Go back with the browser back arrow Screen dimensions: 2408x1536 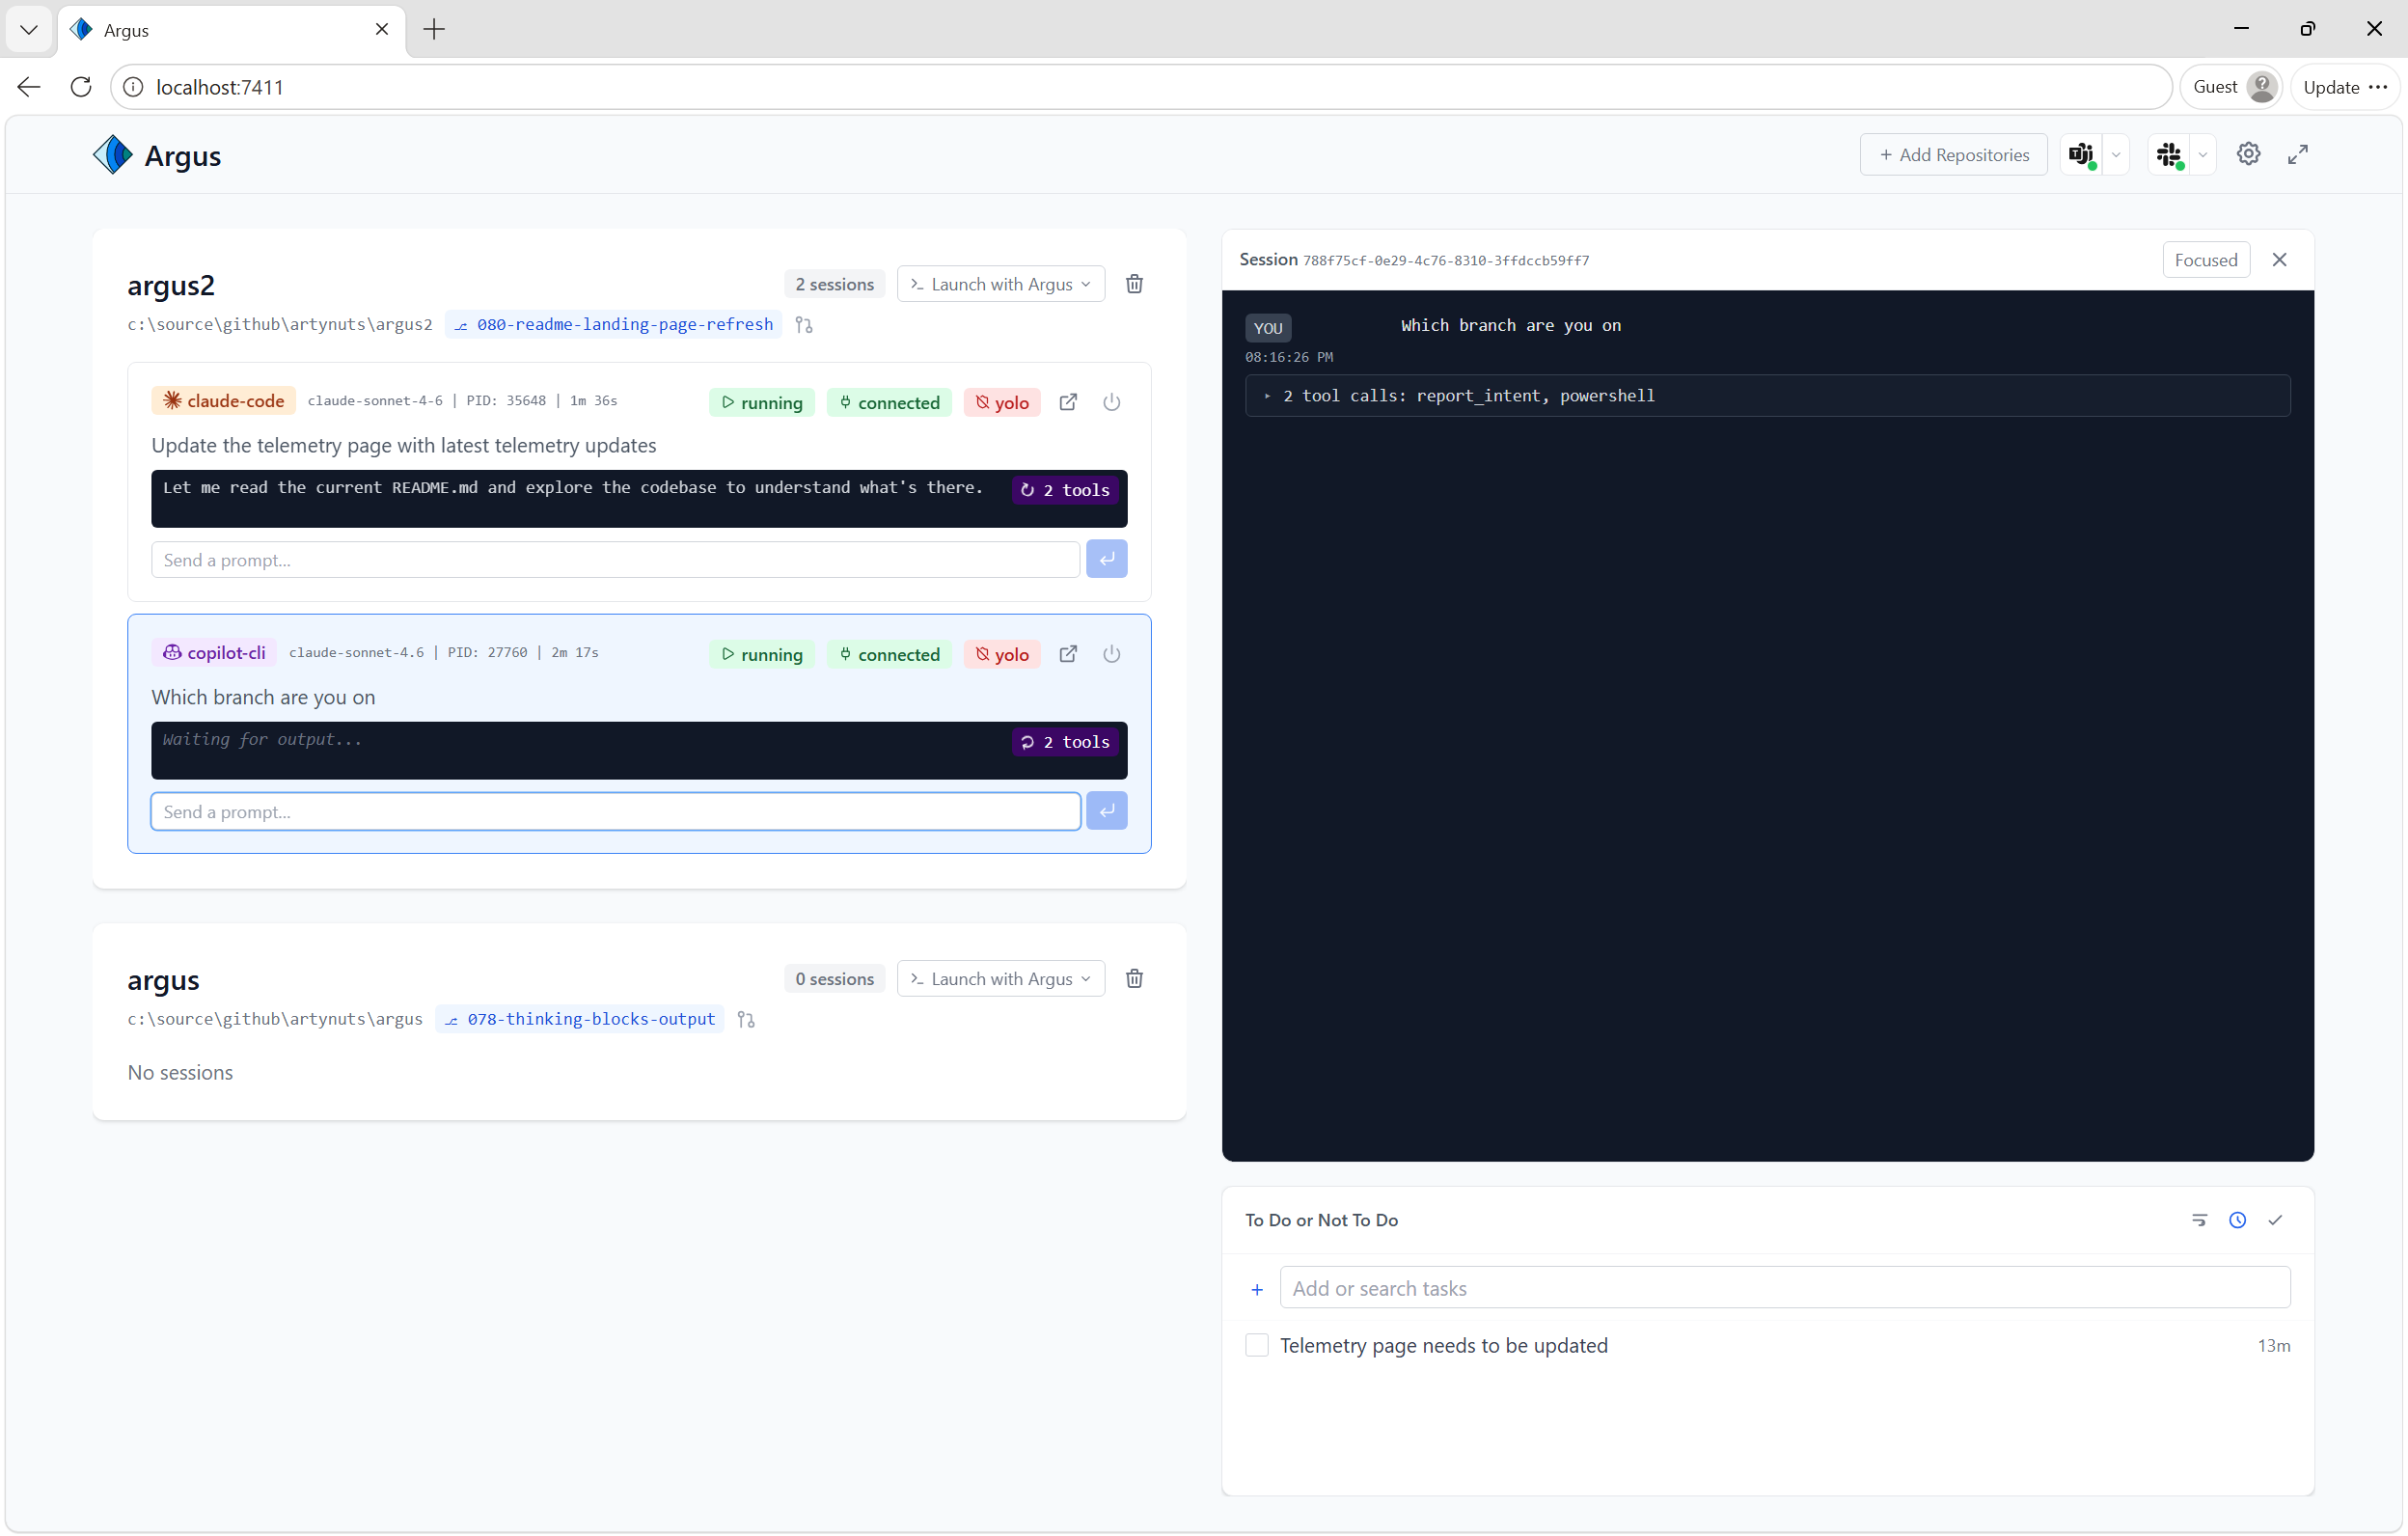click(29, 87)
